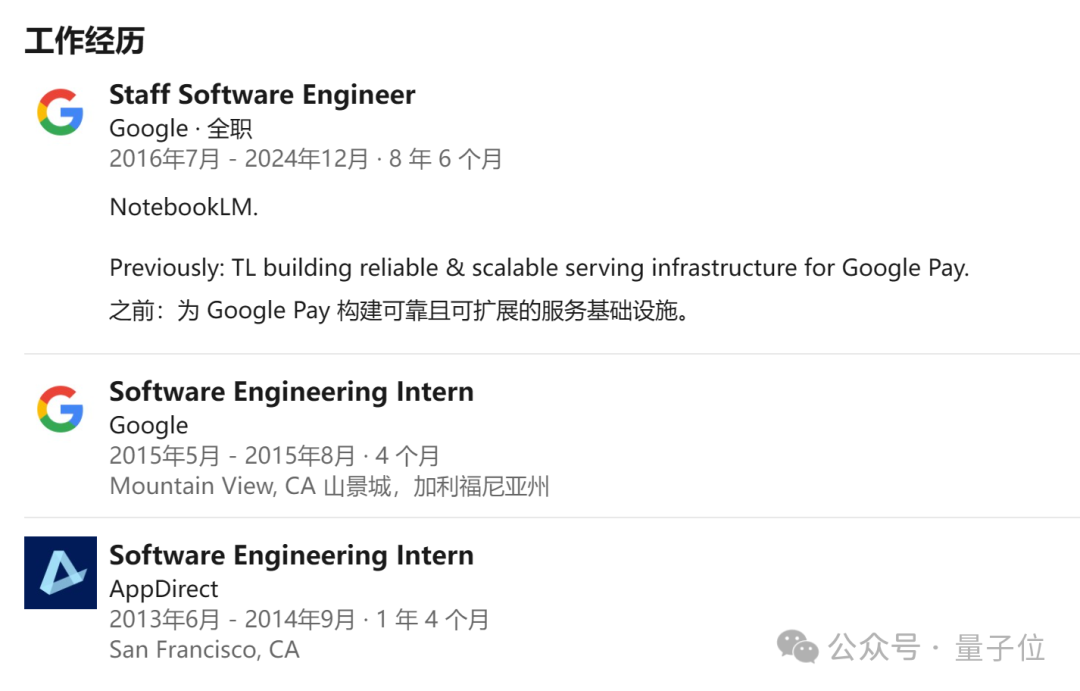Open the AppDirect company logo
1080x691 pixels.
coord(61,573)
